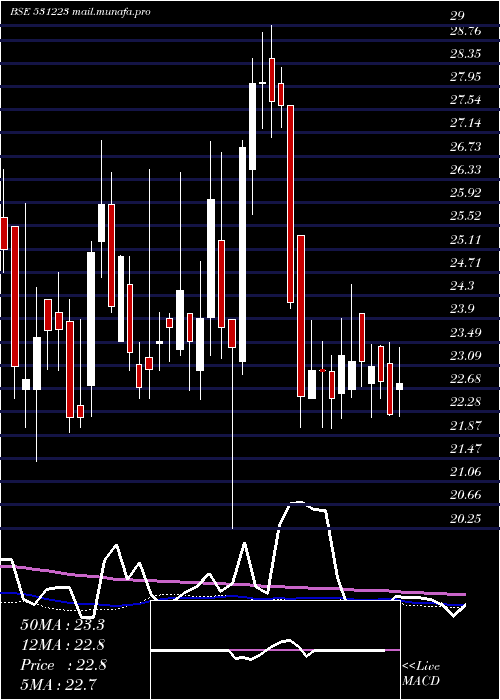Click the 50MA : 23.3 readout
Viewport: 500px width, 700px height.
point(62,625)
